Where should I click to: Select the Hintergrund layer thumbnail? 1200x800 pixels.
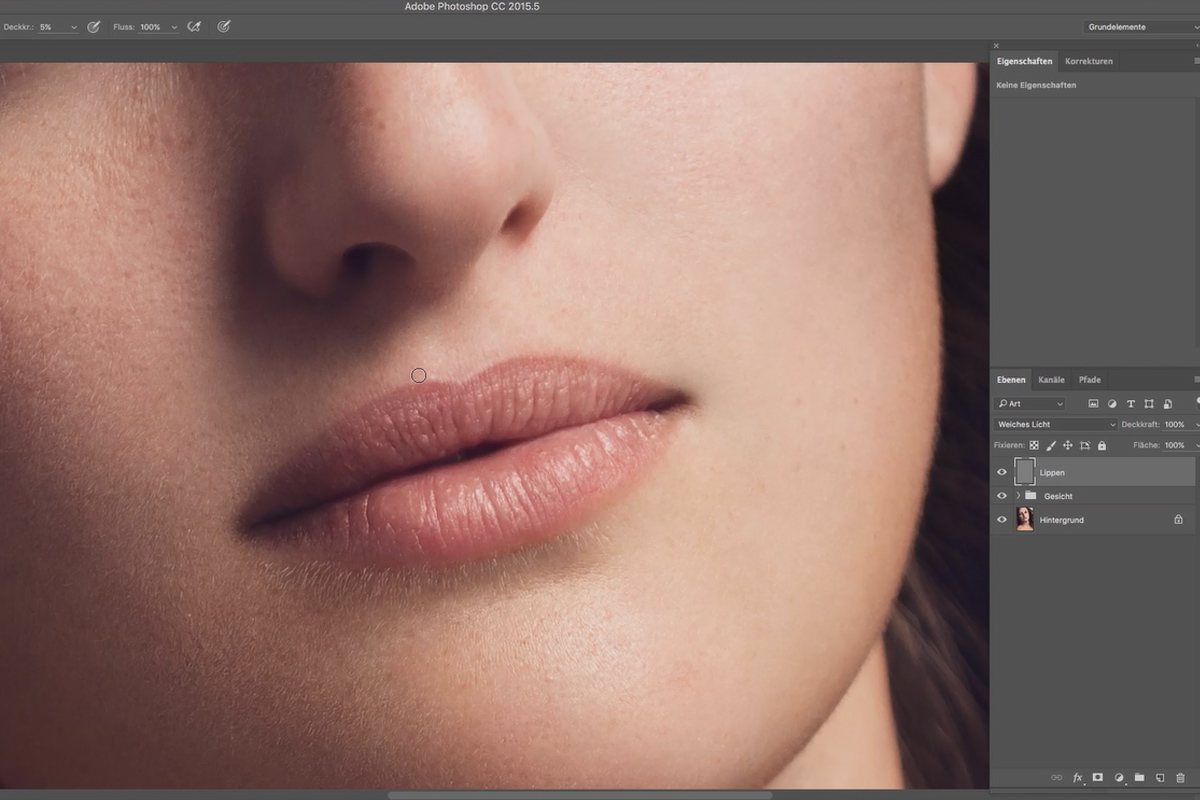(x=1025, y=520)
